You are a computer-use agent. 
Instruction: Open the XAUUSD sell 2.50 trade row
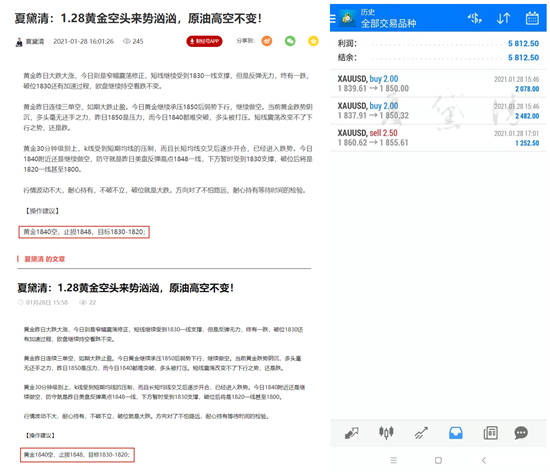(438, 138)
